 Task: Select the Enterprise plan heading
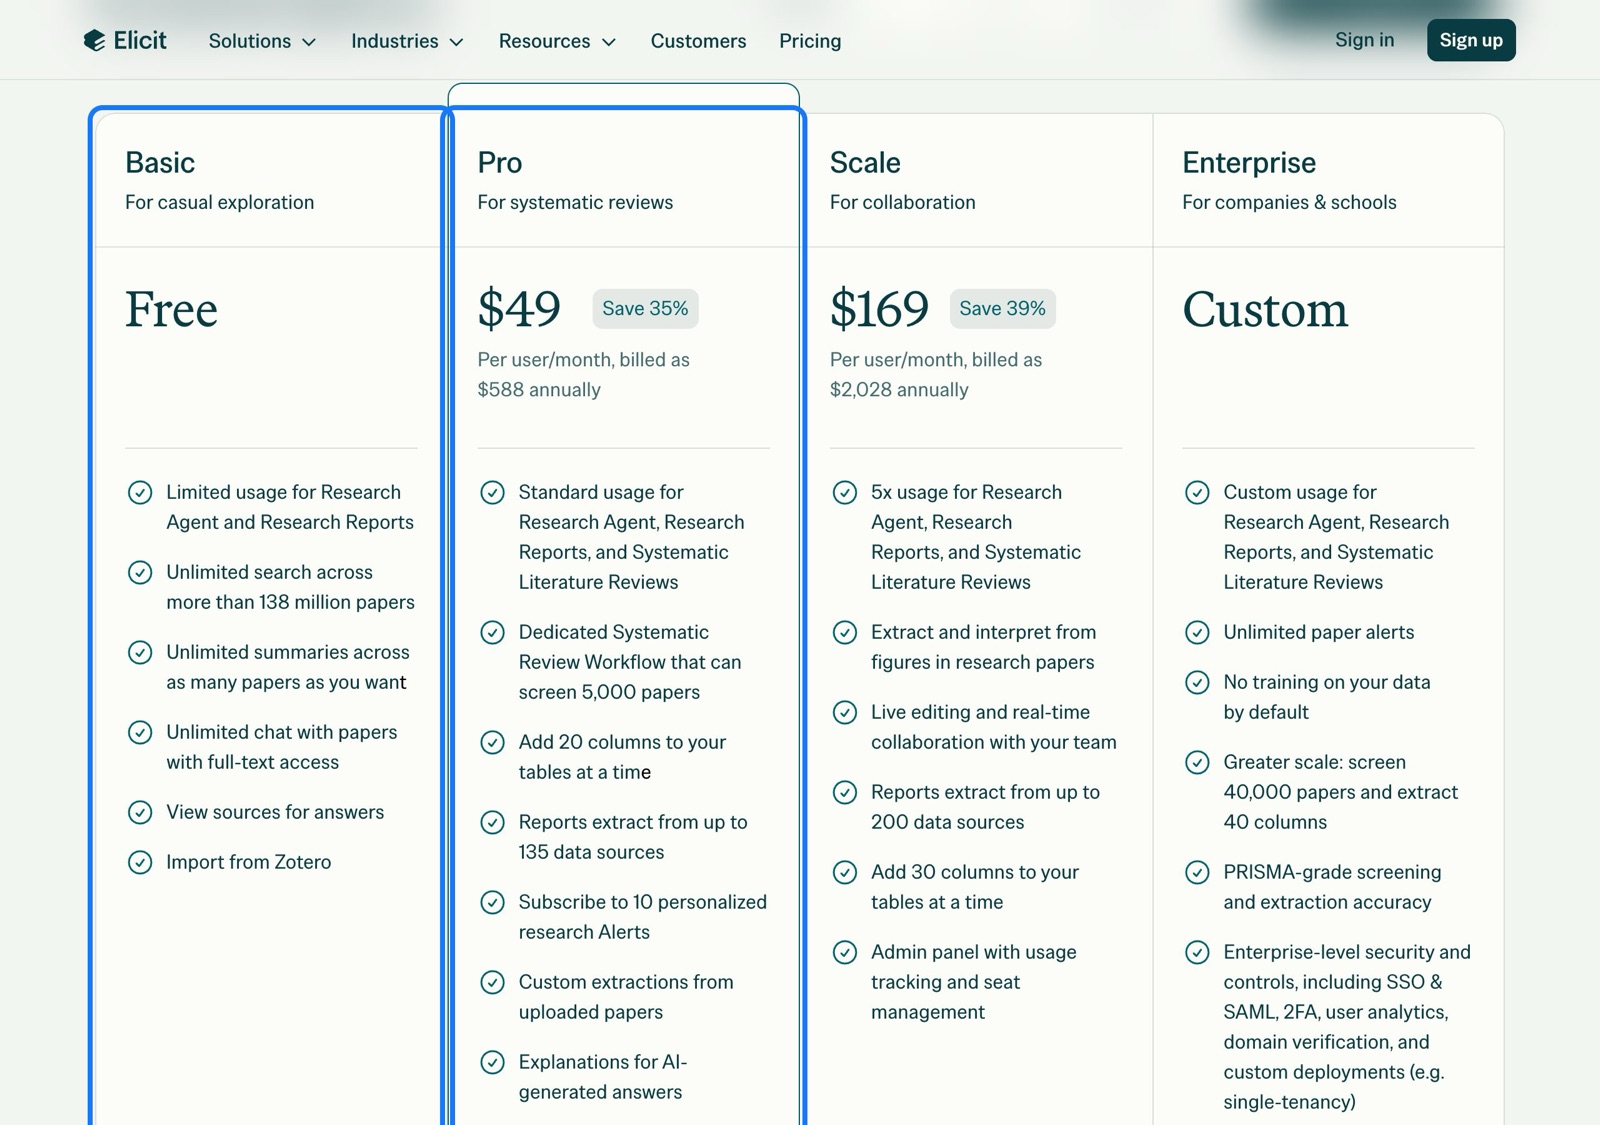tap(1249, 162)
